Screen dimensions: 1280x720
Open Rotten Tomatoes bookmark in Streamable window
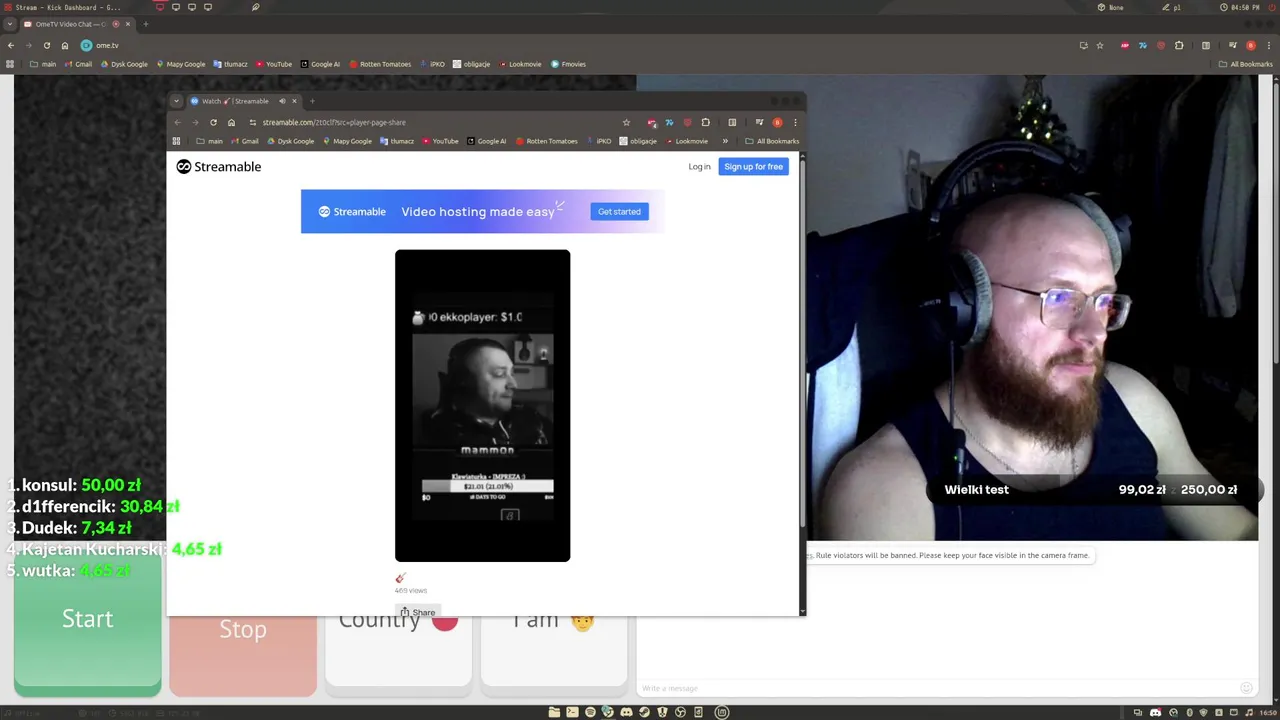[x=547, y=141]
